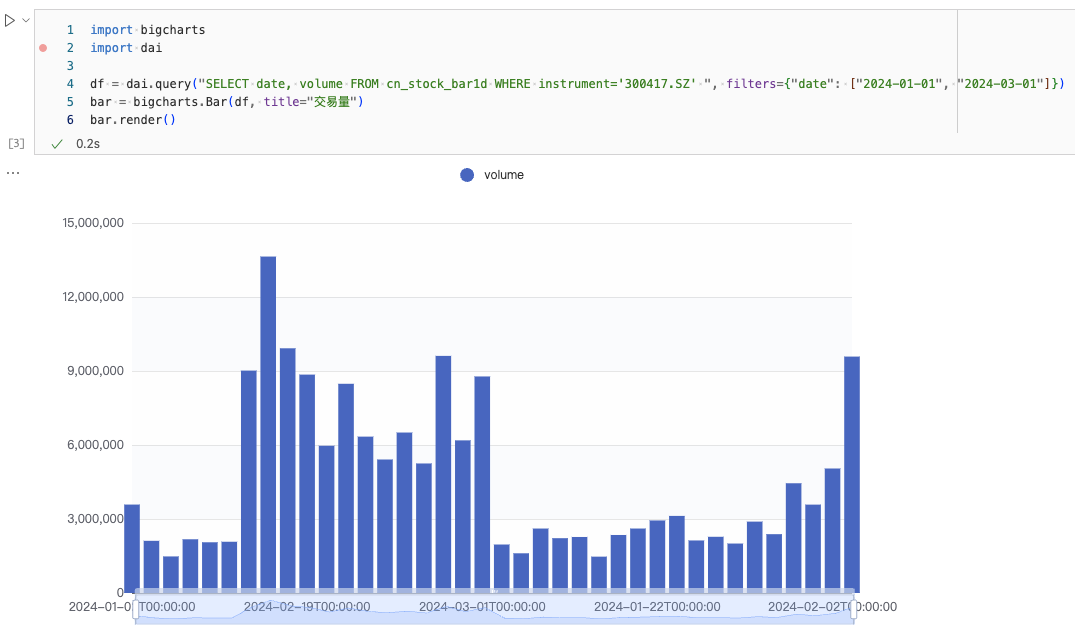Grab the right handle of zoom slider
The image size is (1075, 637).
click(x=853, y=607)
